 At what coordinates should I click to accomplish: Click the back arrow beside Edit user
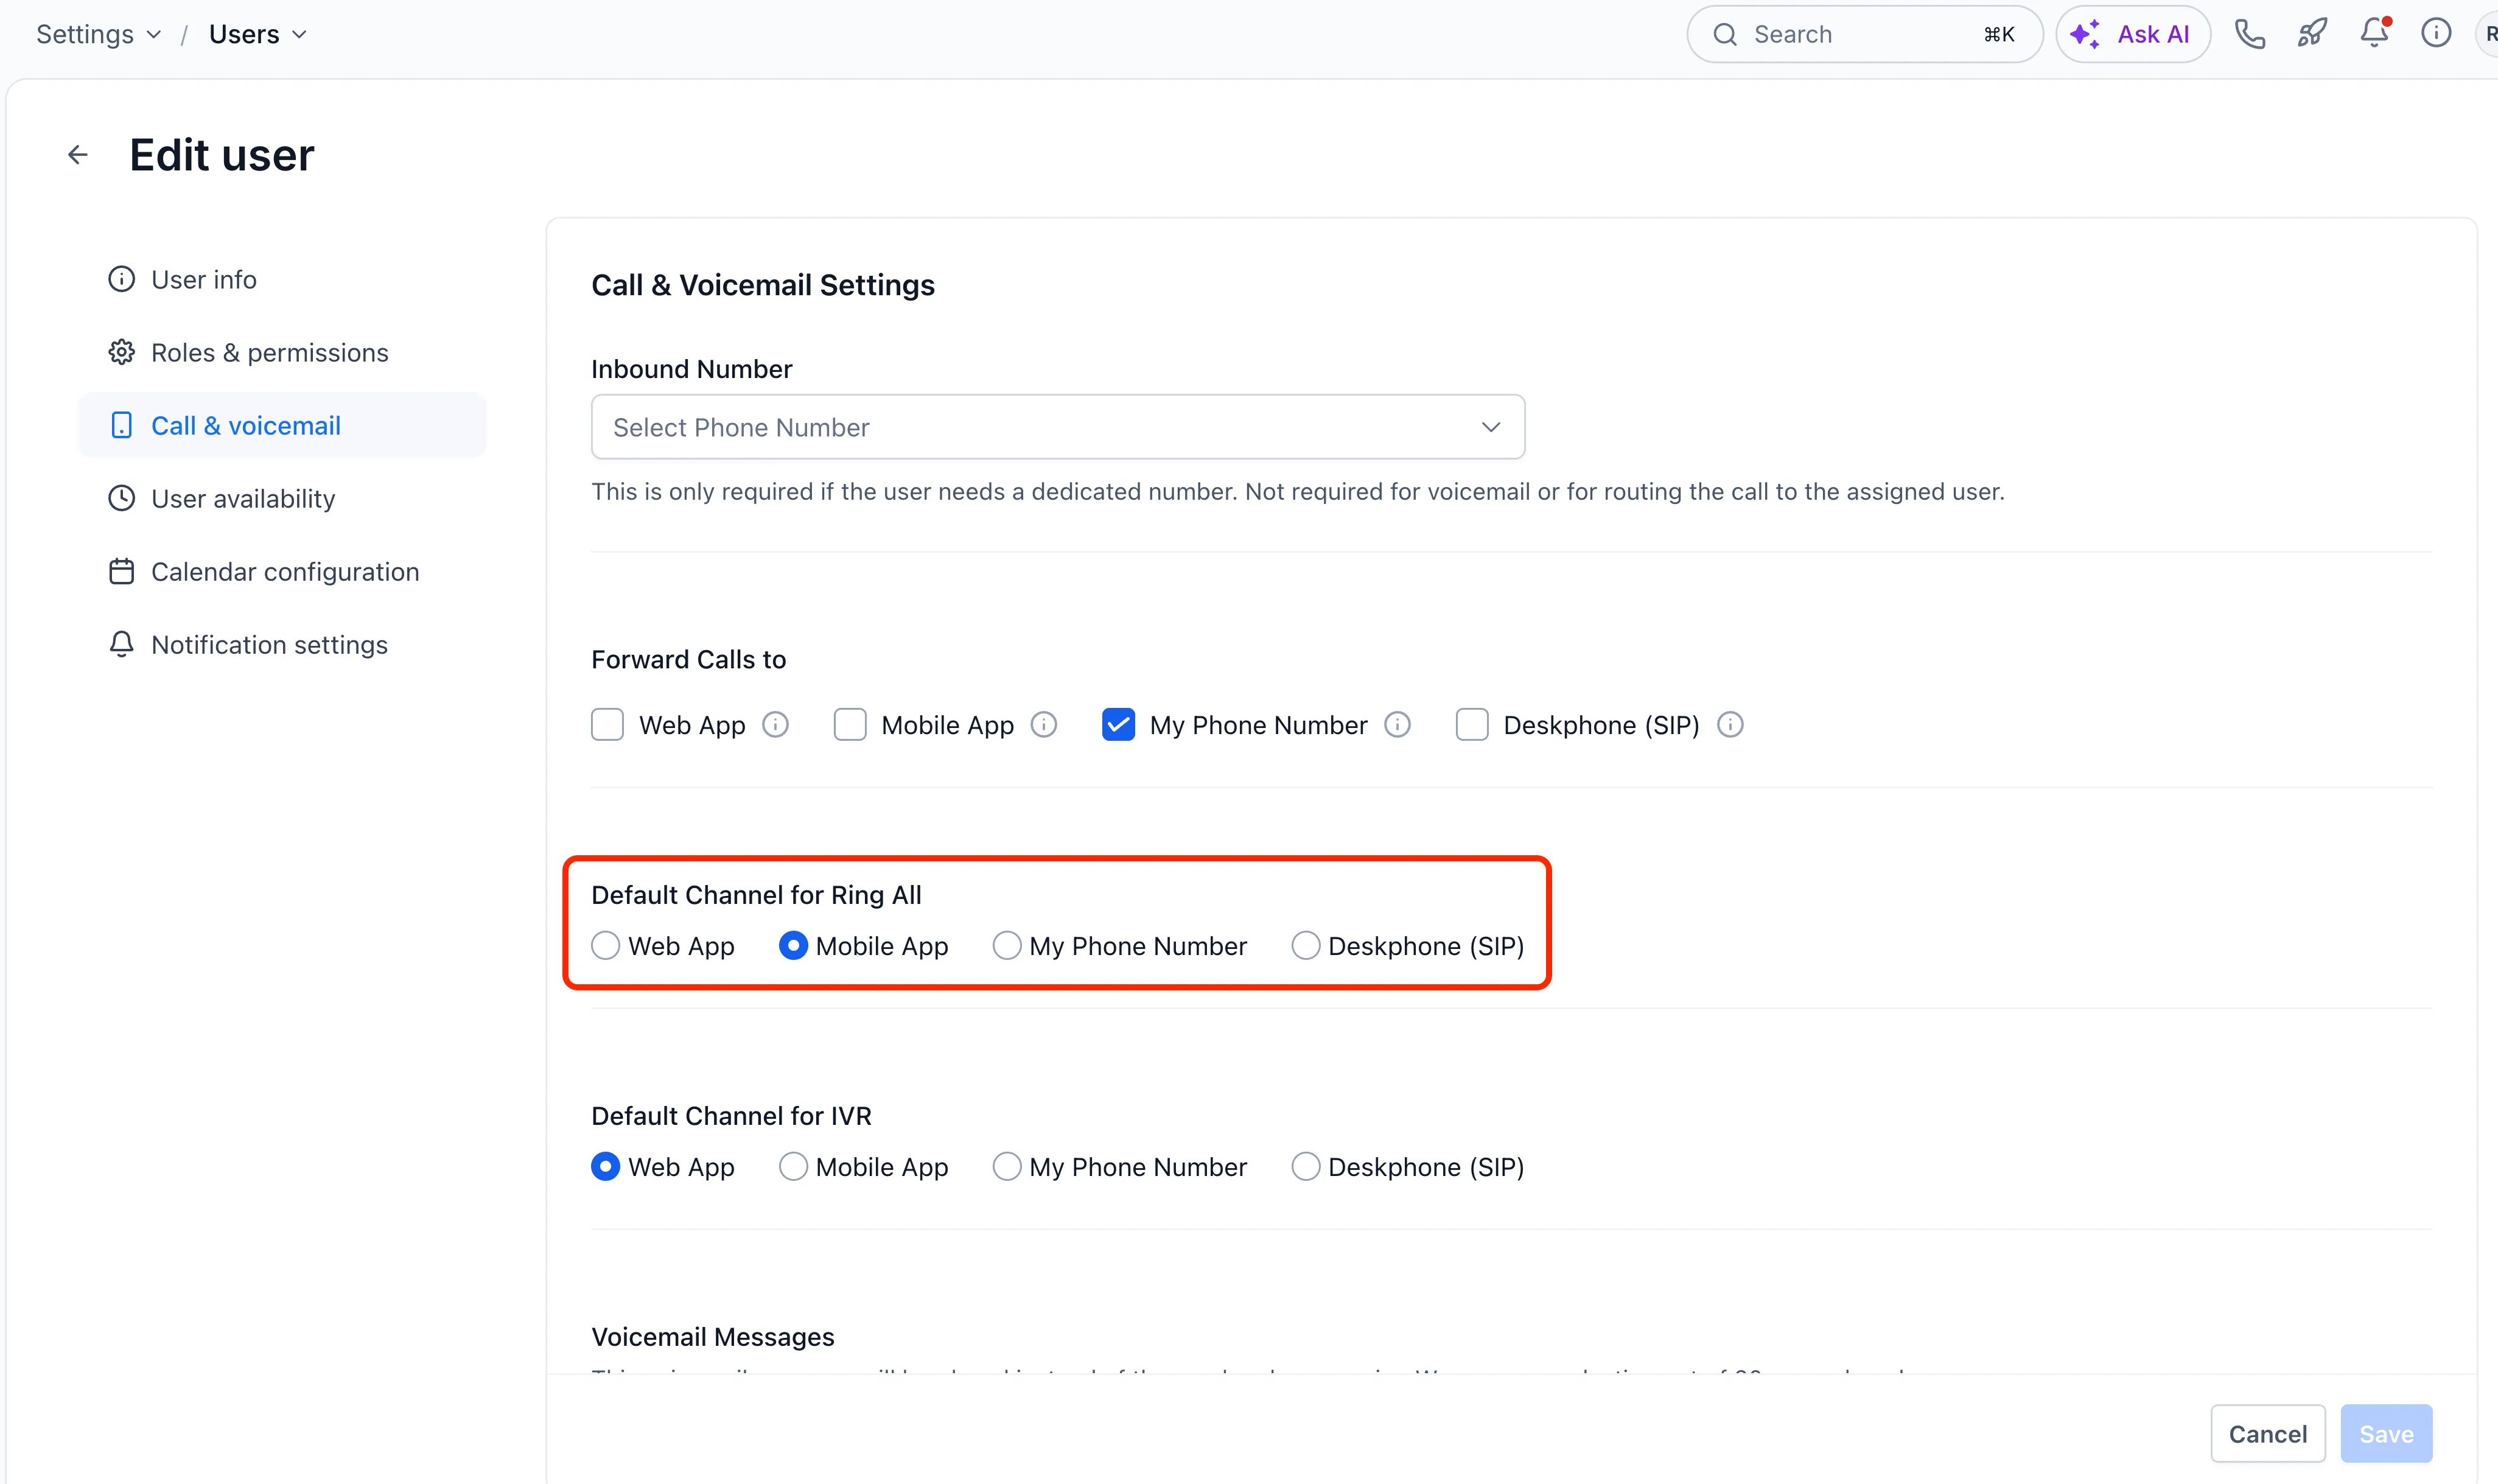pyautogui.click(x=78, y=155)
